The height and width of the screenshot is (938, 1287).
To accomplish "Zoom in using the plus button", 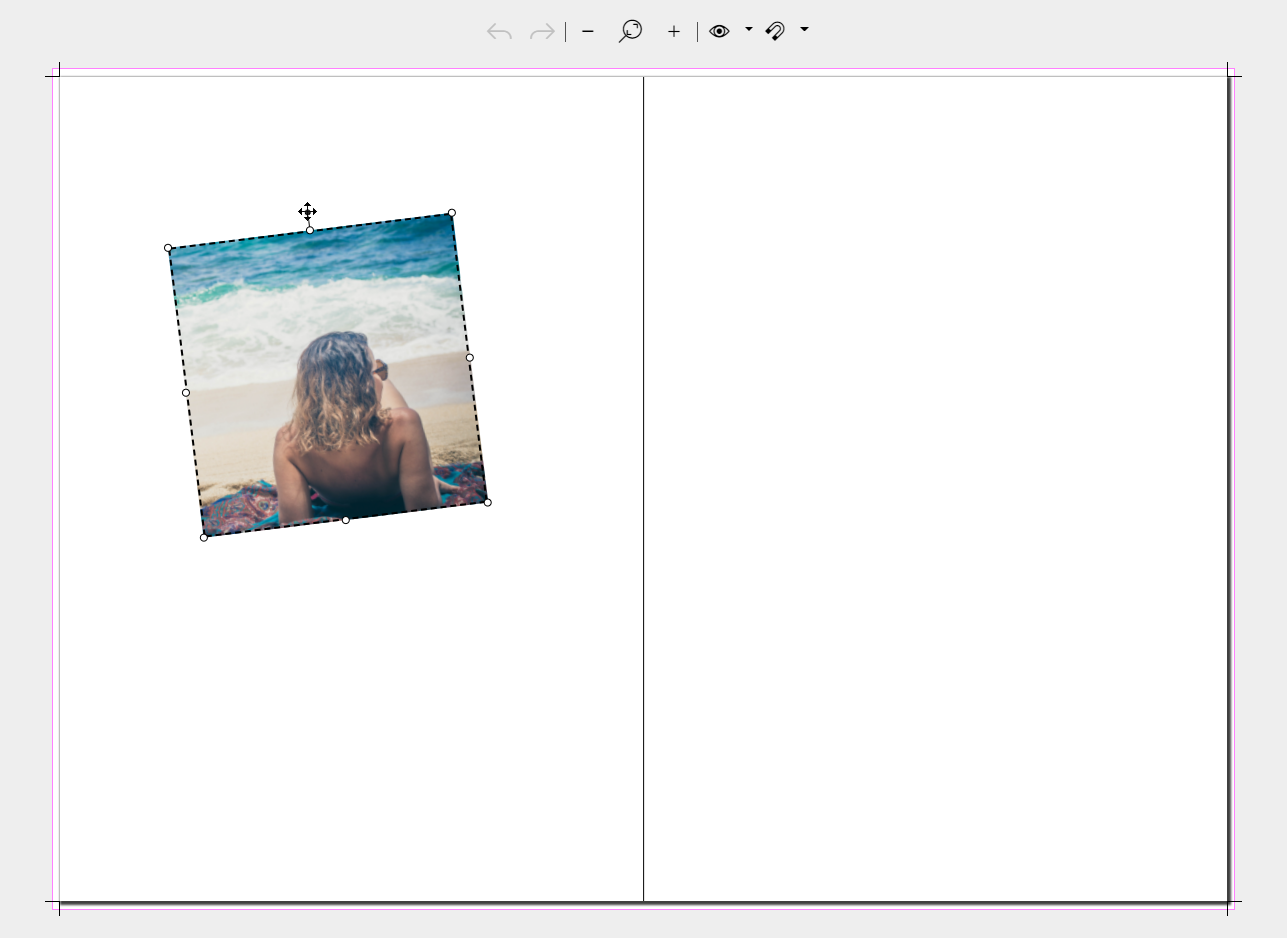I will pyautogui.click(x=674, y=32).
